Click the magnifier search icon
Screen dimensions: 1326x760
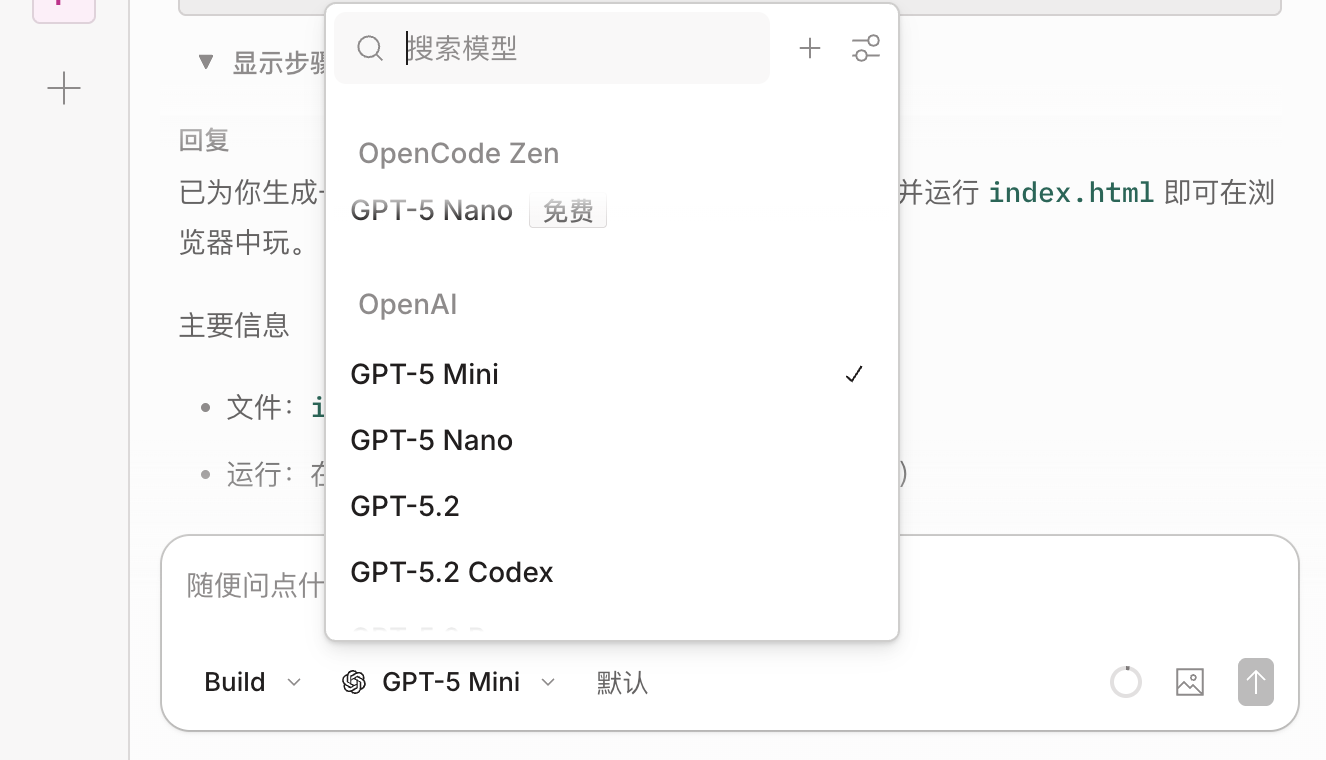(370, 48)
